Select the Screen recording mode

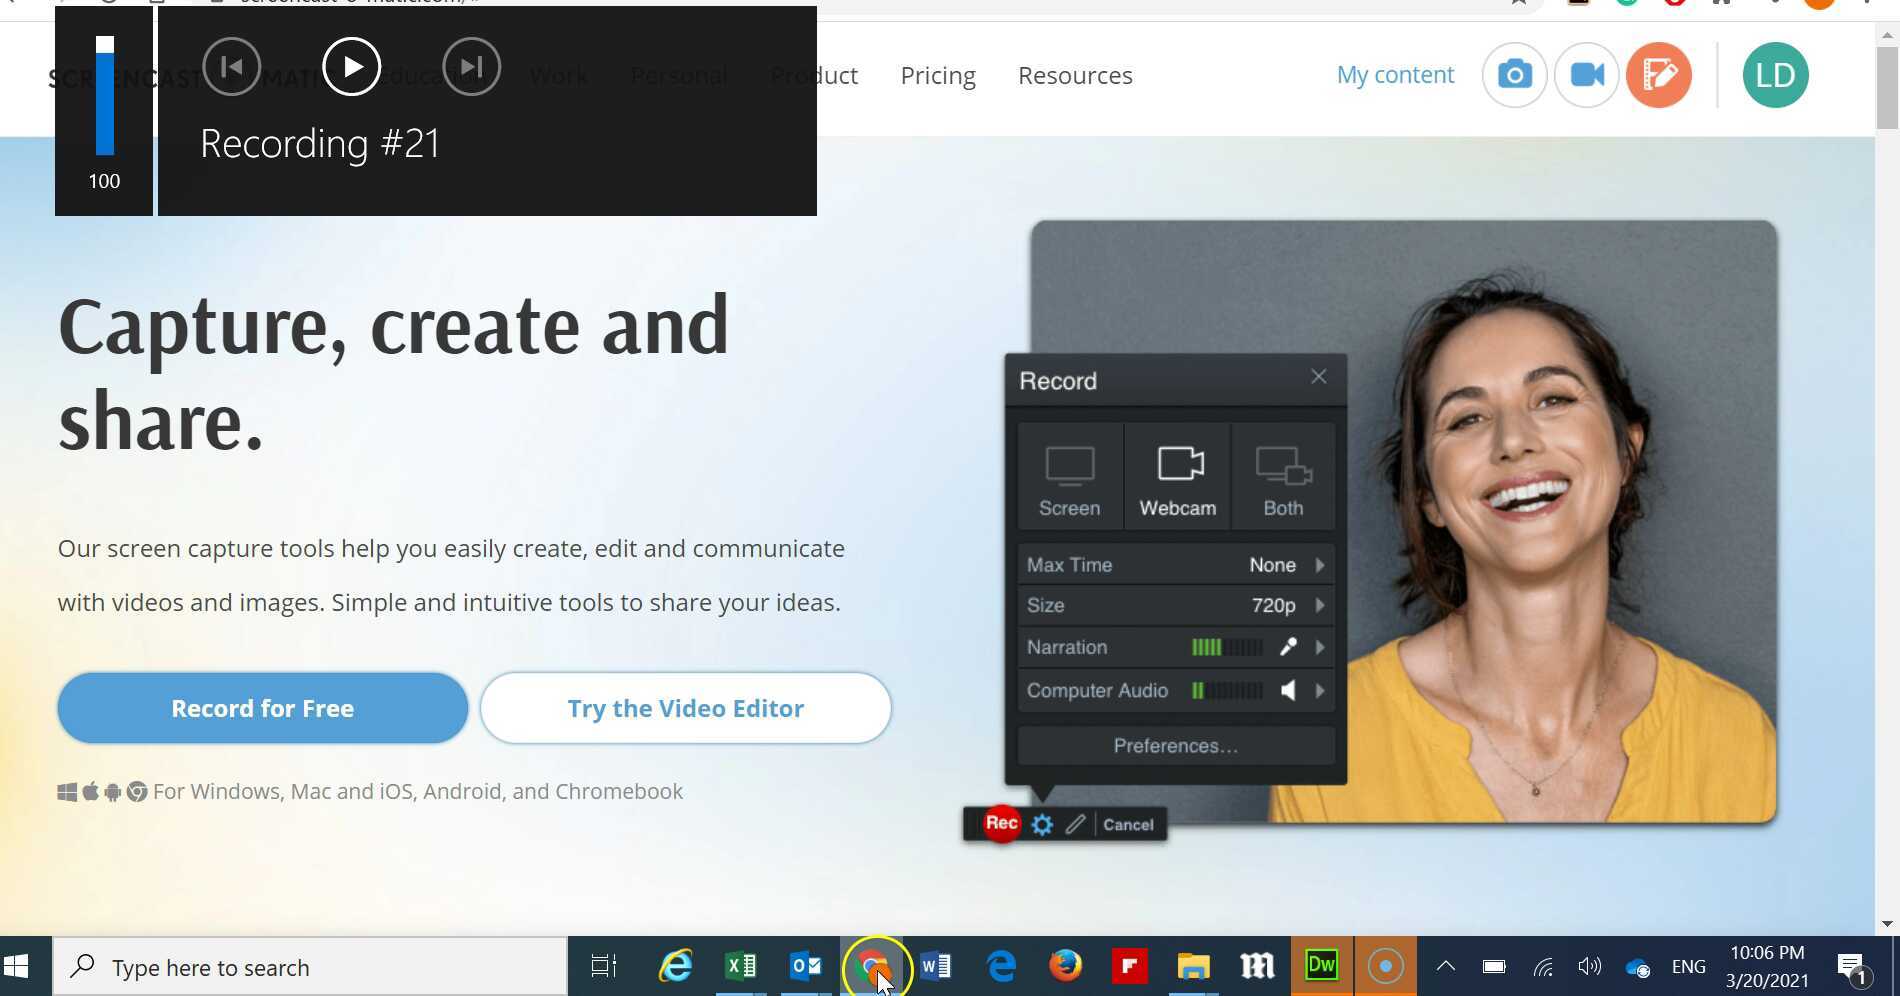1069,478
